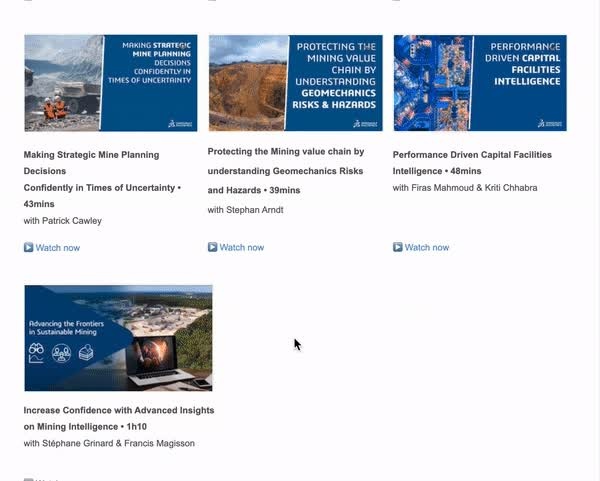The height and width of the screenshot is (481, 600).
Task: Click the play icon under Patrick Cawley's webinar
Action: pyautogui.click(x=28, y=247)
